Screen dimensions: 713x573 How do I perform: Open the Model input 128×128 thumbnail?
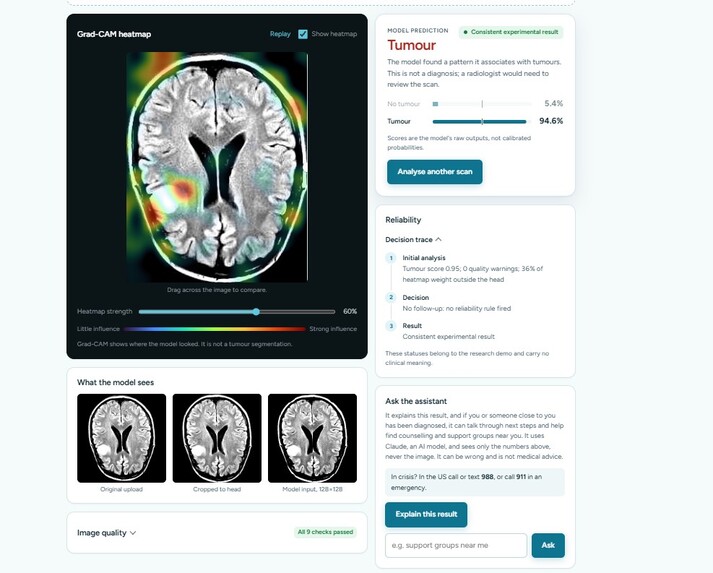(x=312, y=438)
